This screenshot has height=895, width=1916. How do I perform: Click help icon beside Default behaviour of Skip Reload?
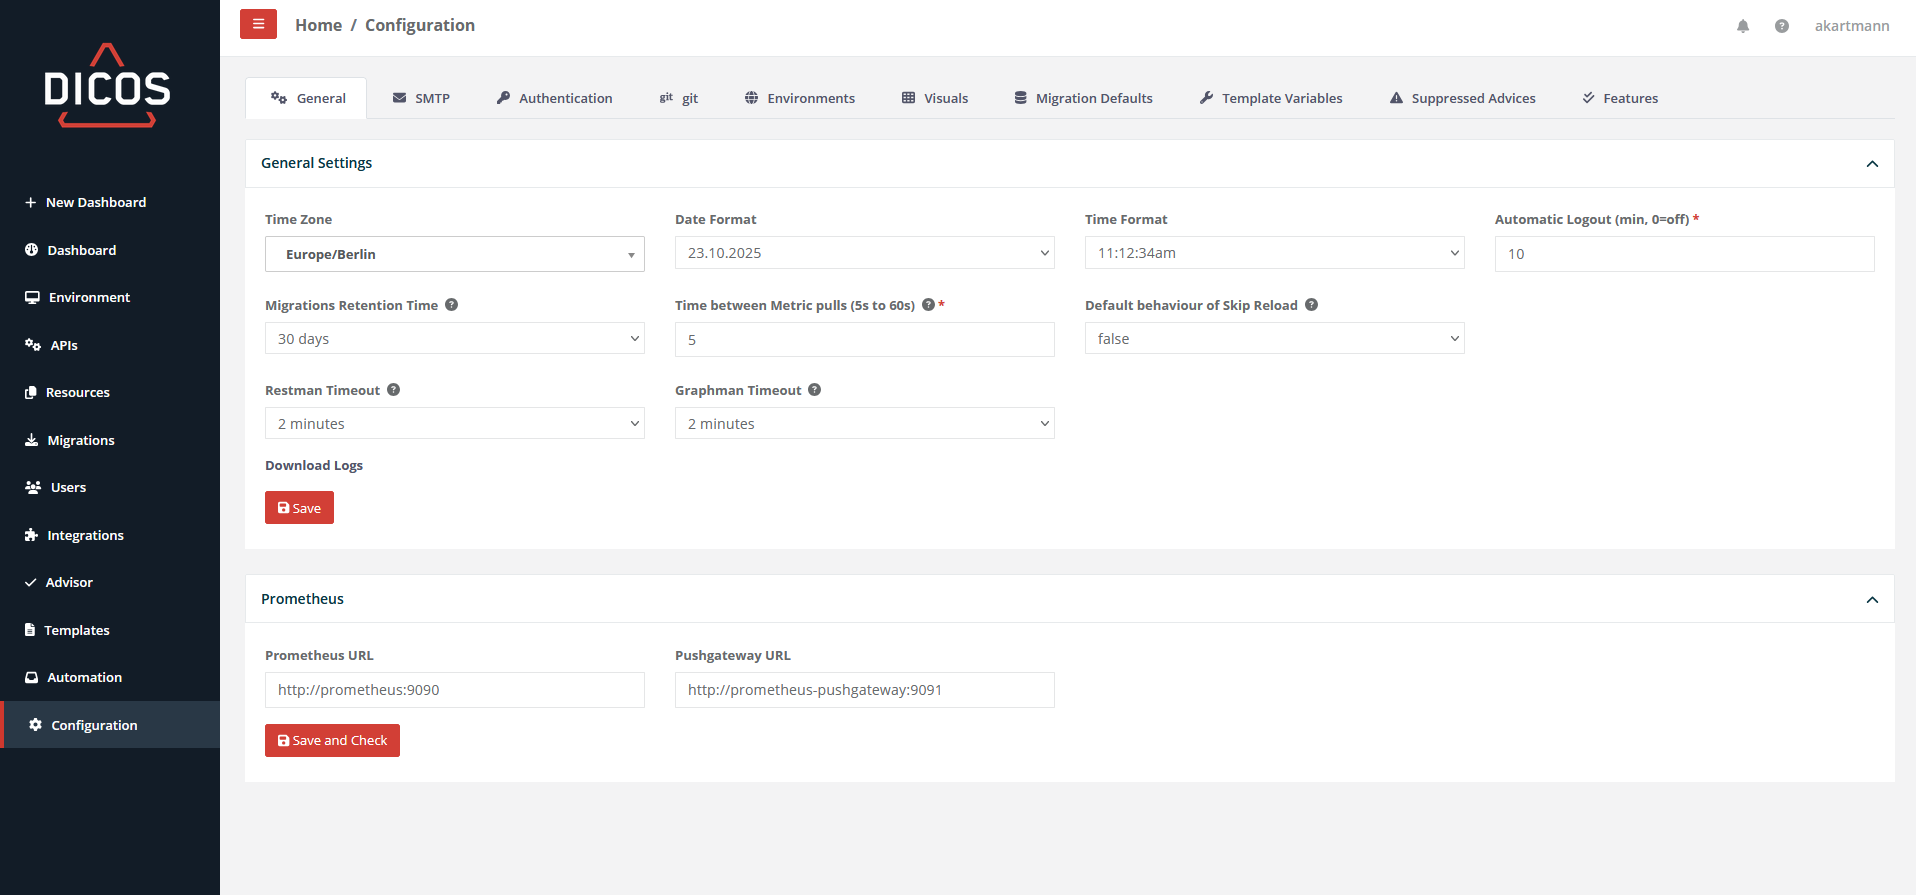(1312, 305)
